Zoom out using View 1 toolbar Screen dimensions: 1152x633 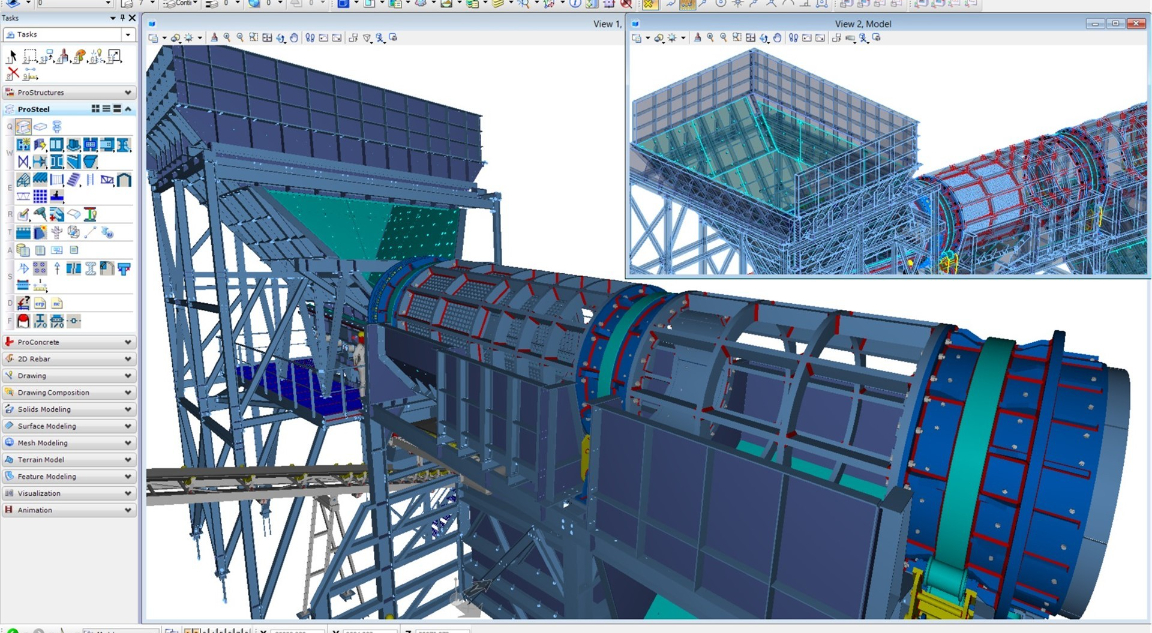(x=240, y=37)
